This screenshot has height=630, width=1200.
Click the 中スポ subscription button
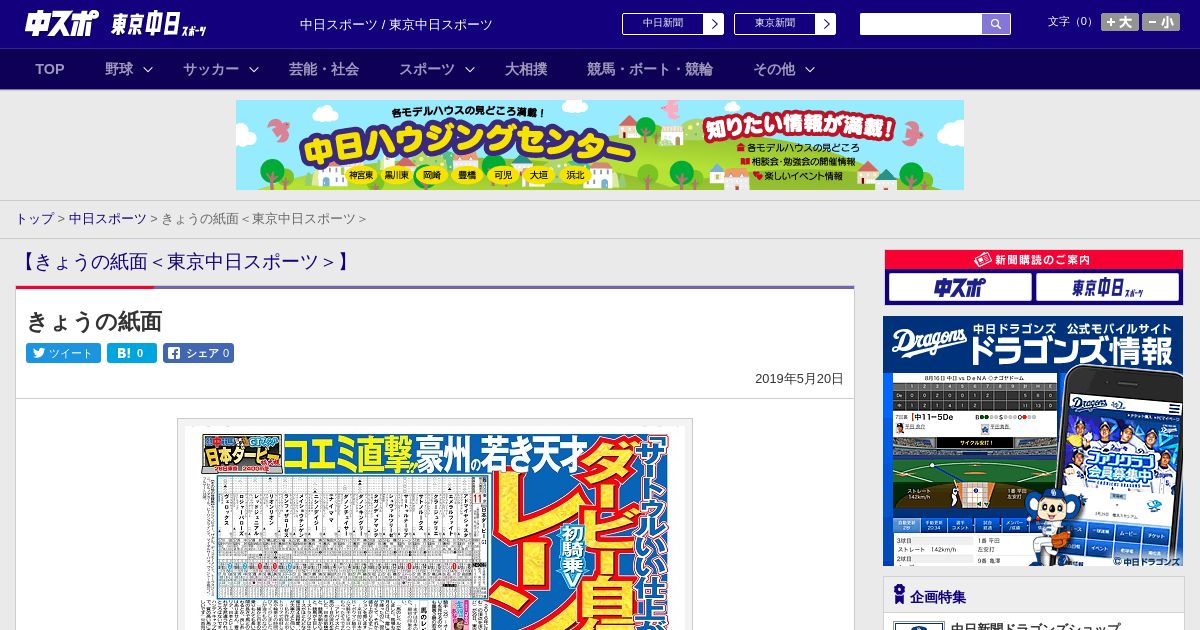(x=960, y=288)
